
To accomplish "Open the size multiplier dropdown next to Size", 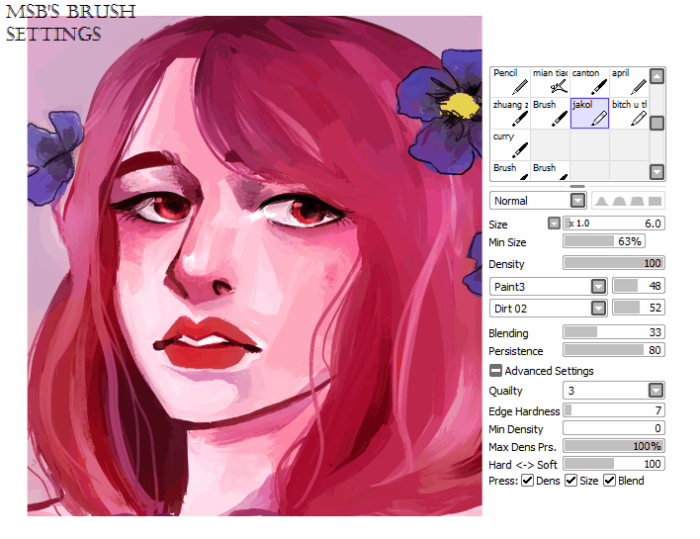I will [x=554, y=223].
